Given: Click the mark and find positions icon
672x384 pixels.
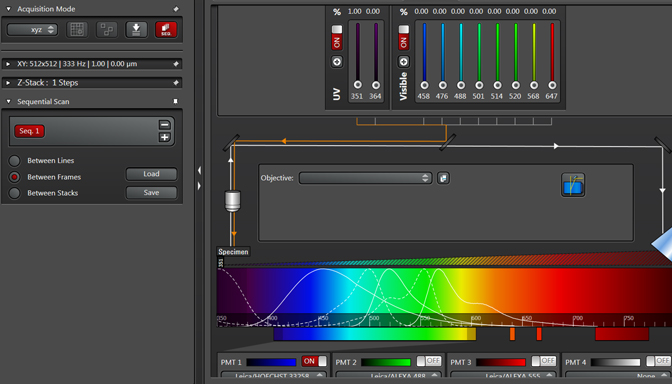Looking at the screenshot, I should pyautogui.click(x=107, y=30).
